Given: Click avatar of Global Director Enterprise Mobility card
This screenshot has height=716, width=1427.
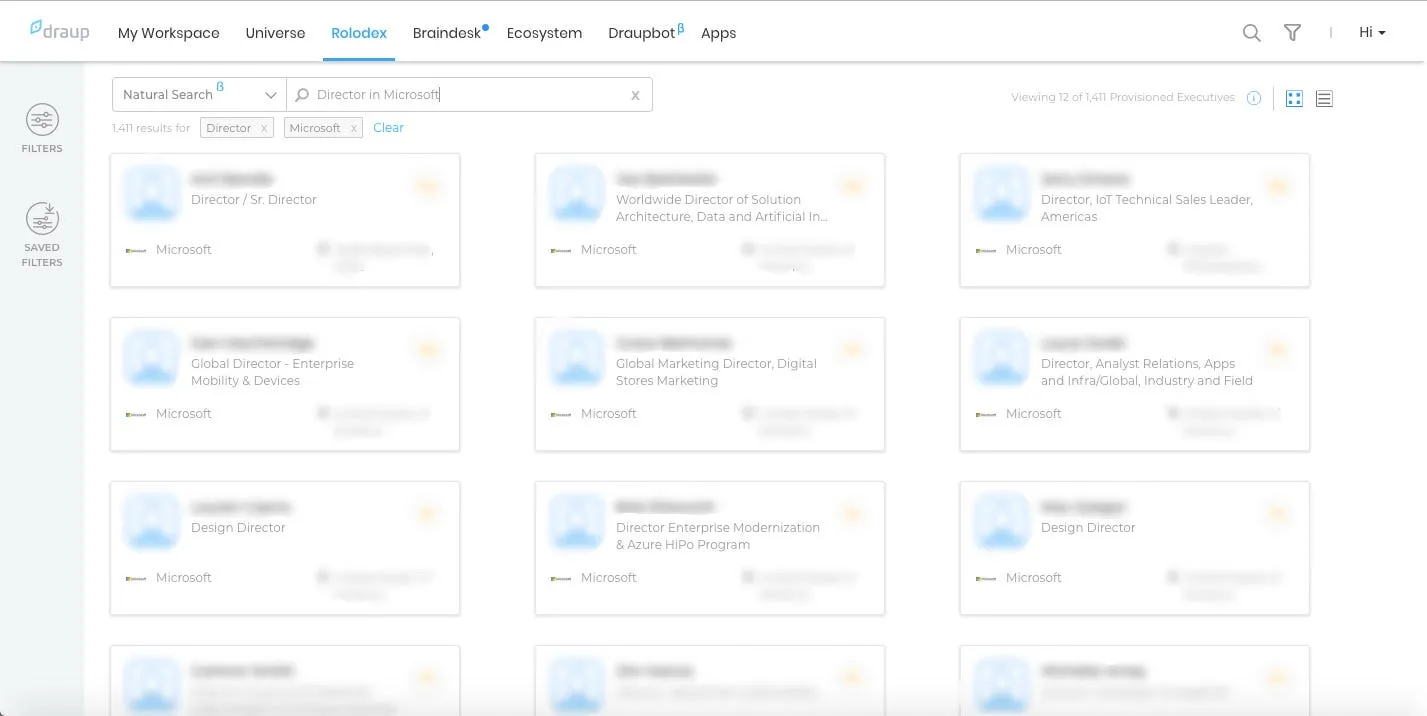Looking at the screenshot, I should [x=152, y=357].
